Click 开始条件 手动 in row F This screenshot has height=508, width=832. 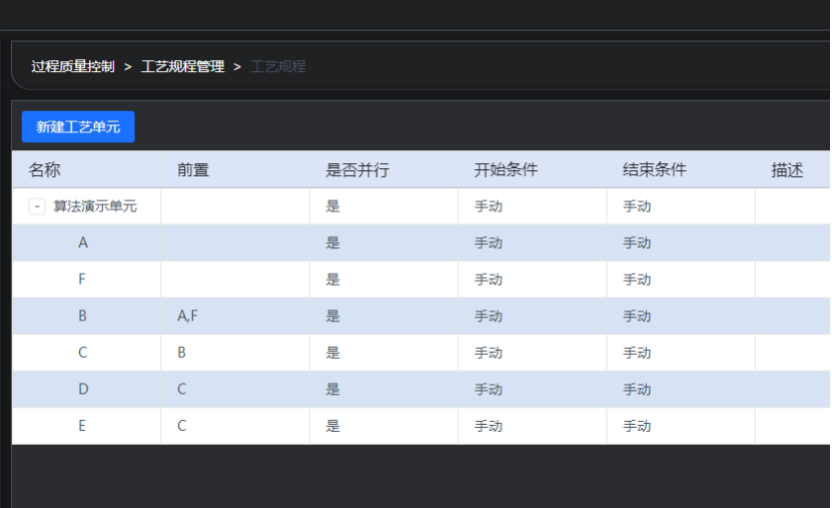[488, 279]
